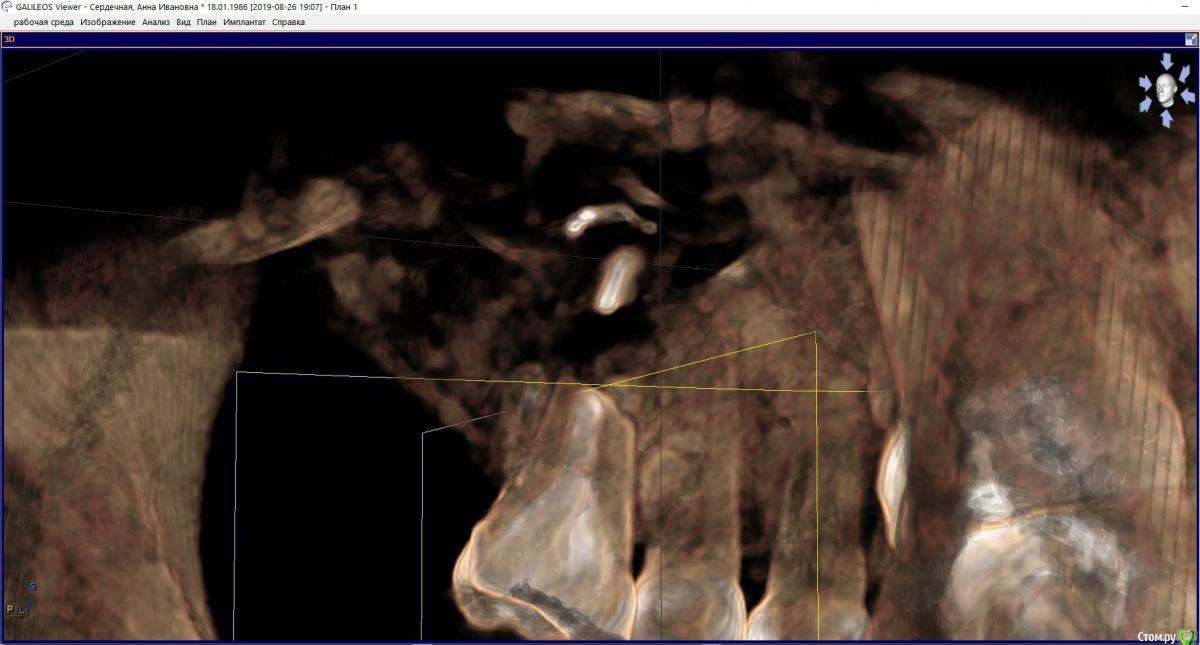Screen dimensions: 1200x645
Task: Open the Изображение menu
Action: [108, 22]
